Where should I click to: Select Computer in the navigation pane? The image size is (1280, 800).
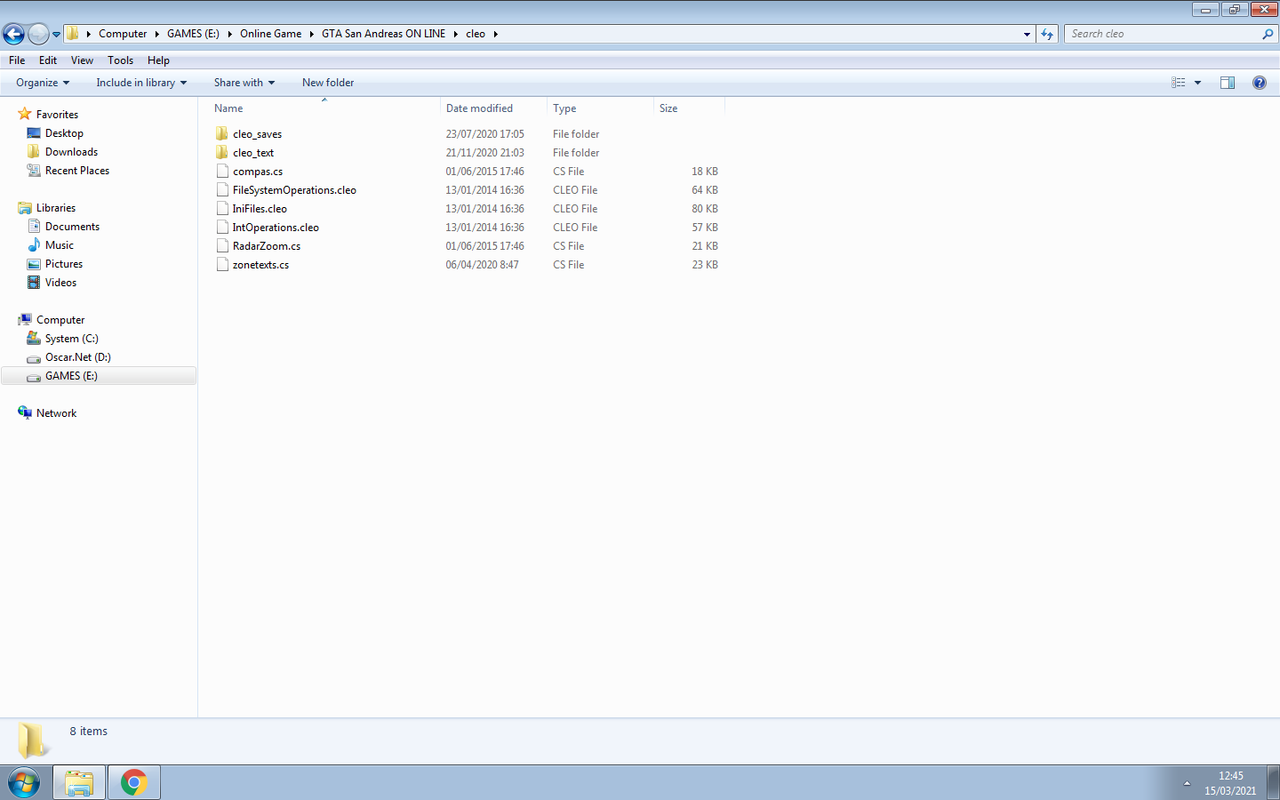click(60, 320)
